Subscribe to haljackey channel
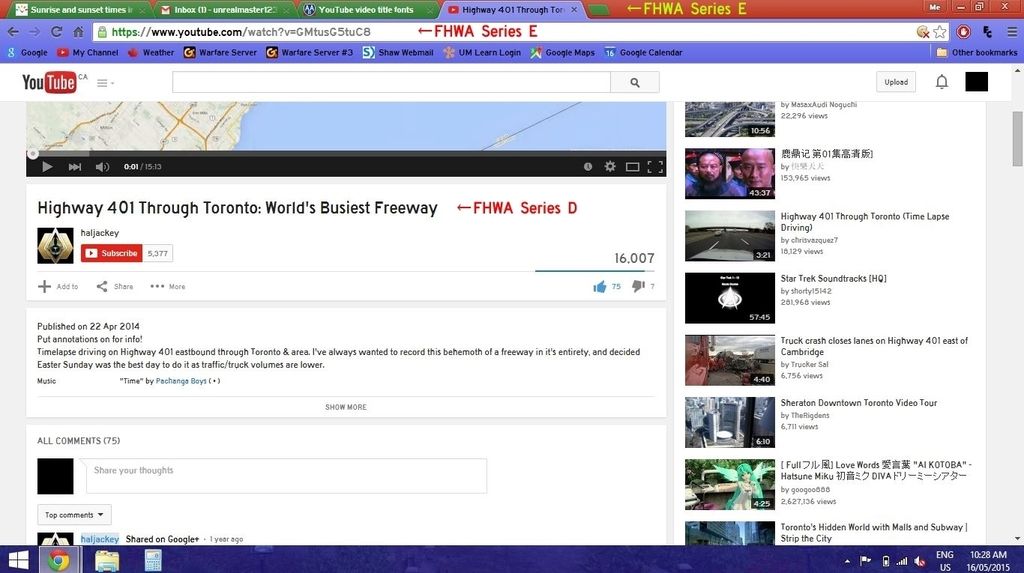 [x=112, y=253]
